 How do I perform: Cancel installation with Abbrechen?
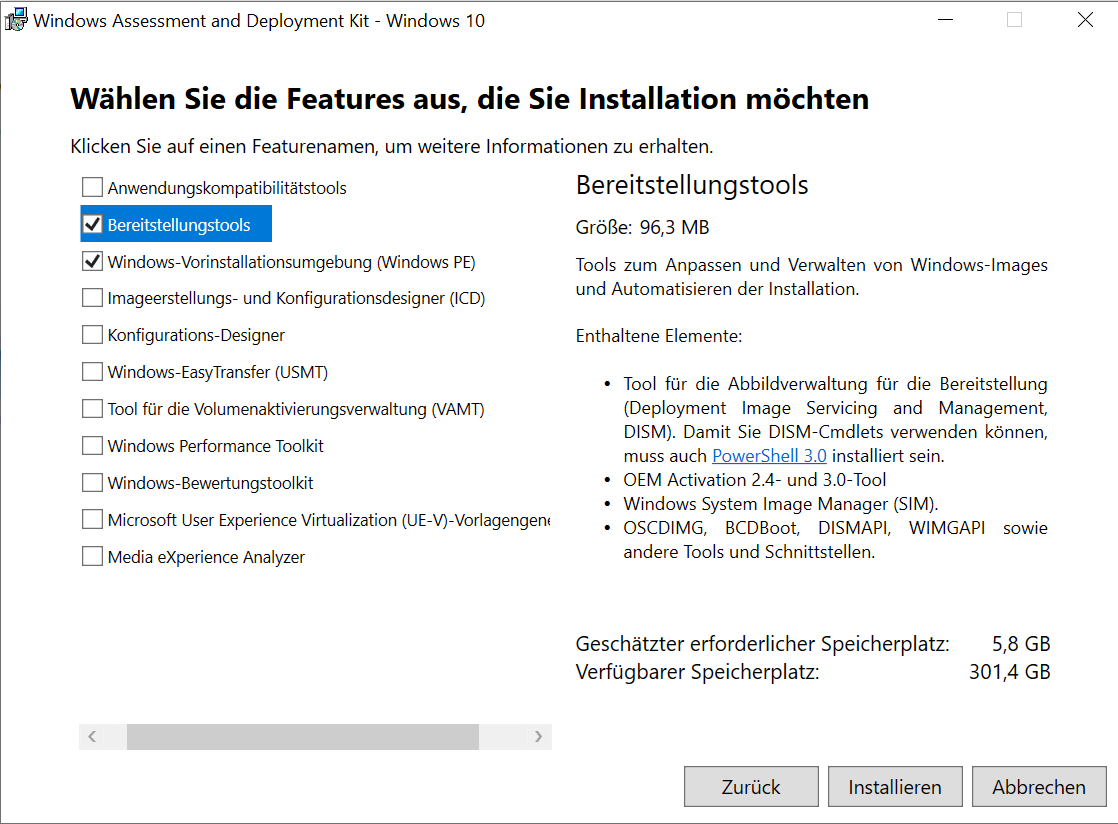coord(1038,786)
